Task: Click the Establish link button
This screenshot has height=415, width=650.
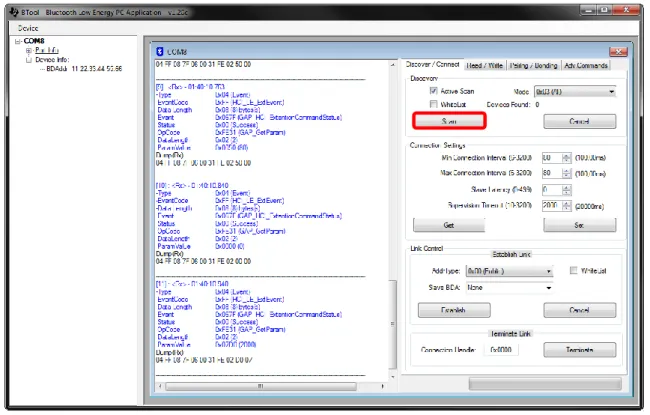Action: (454, 310)
